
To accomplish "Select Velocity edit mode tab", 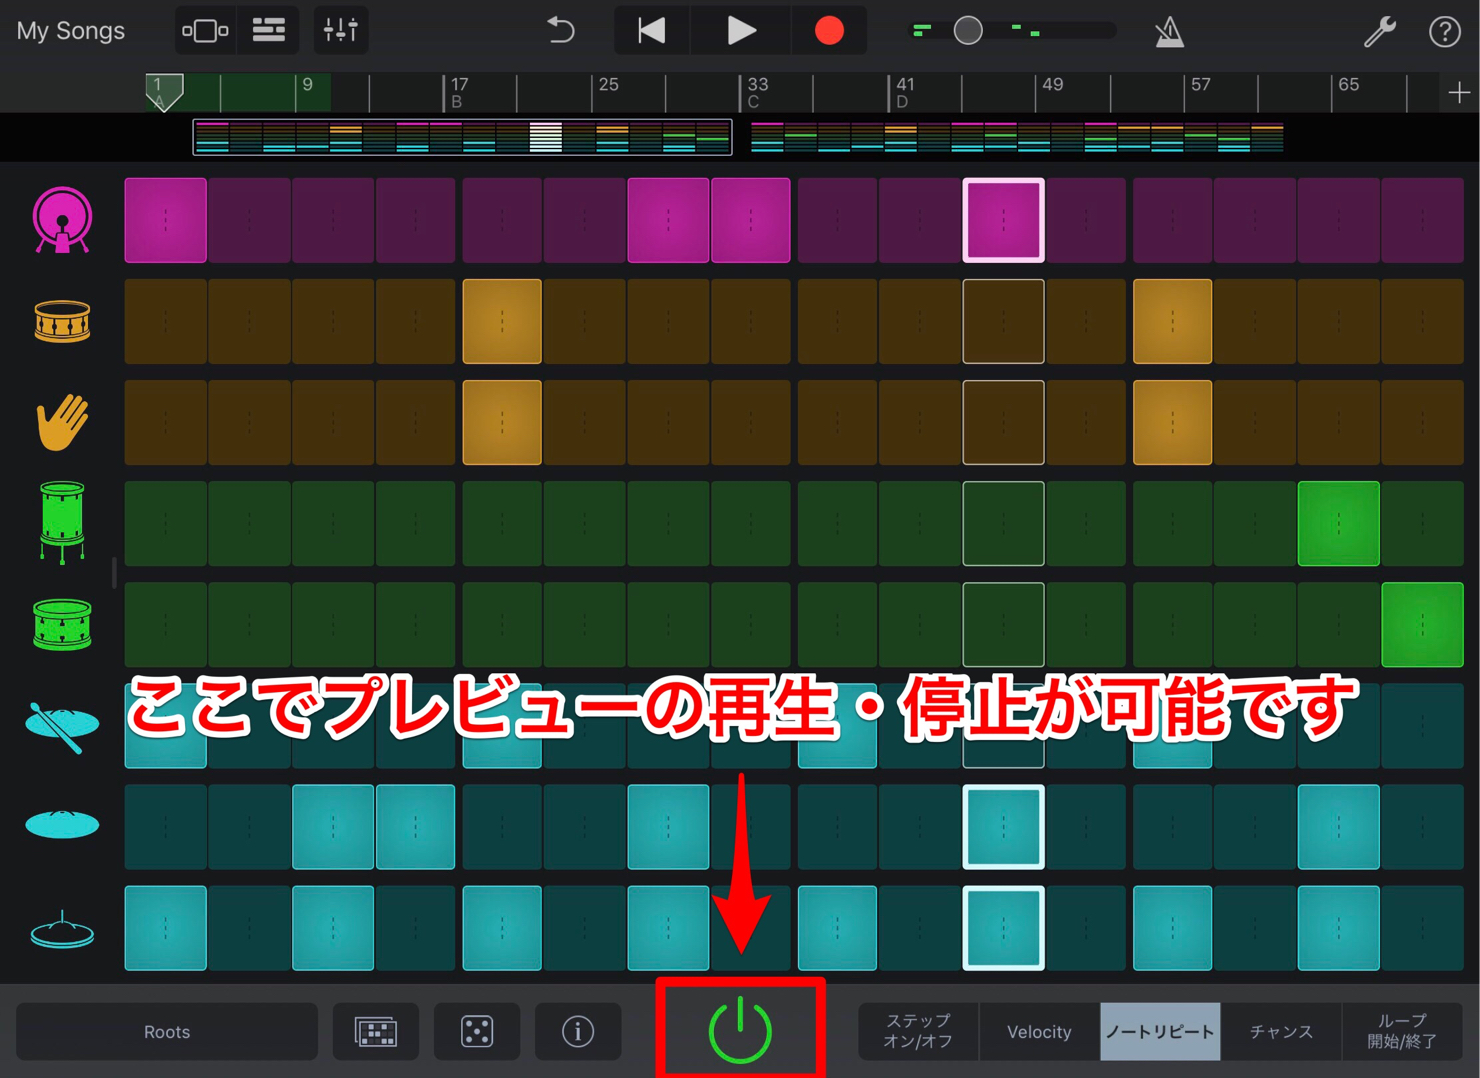I will click(1039, 1032).
